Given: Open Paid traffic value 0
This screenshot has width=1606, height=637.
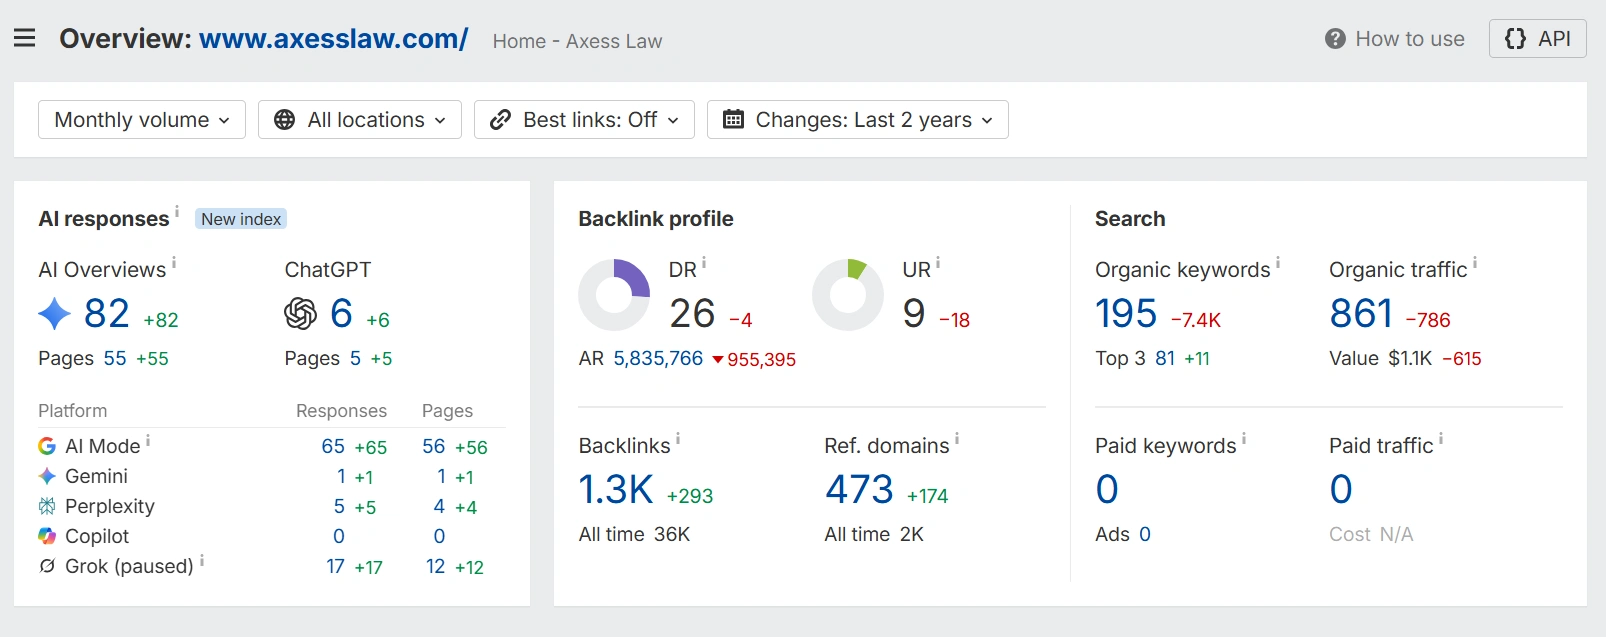Looking at the screenshot, I should [x=1341, y=489].
